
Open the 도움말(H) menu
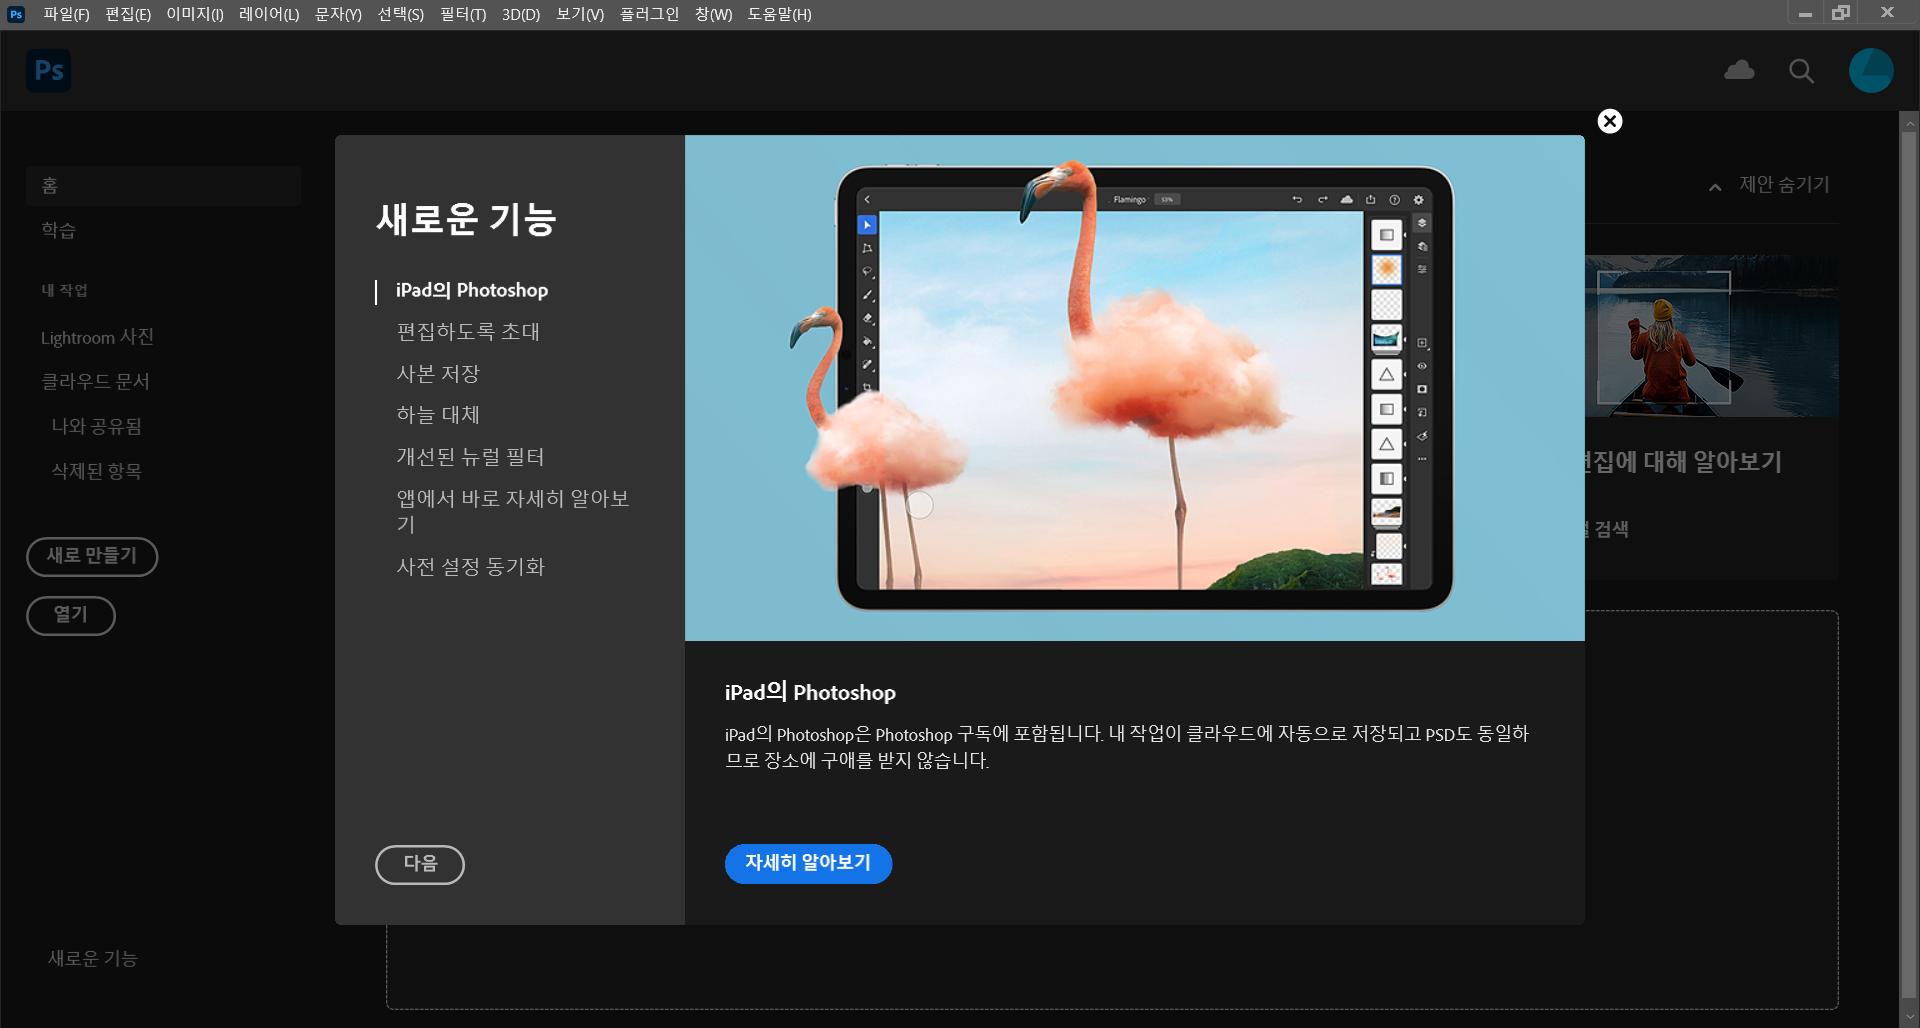tap(780, 14)
